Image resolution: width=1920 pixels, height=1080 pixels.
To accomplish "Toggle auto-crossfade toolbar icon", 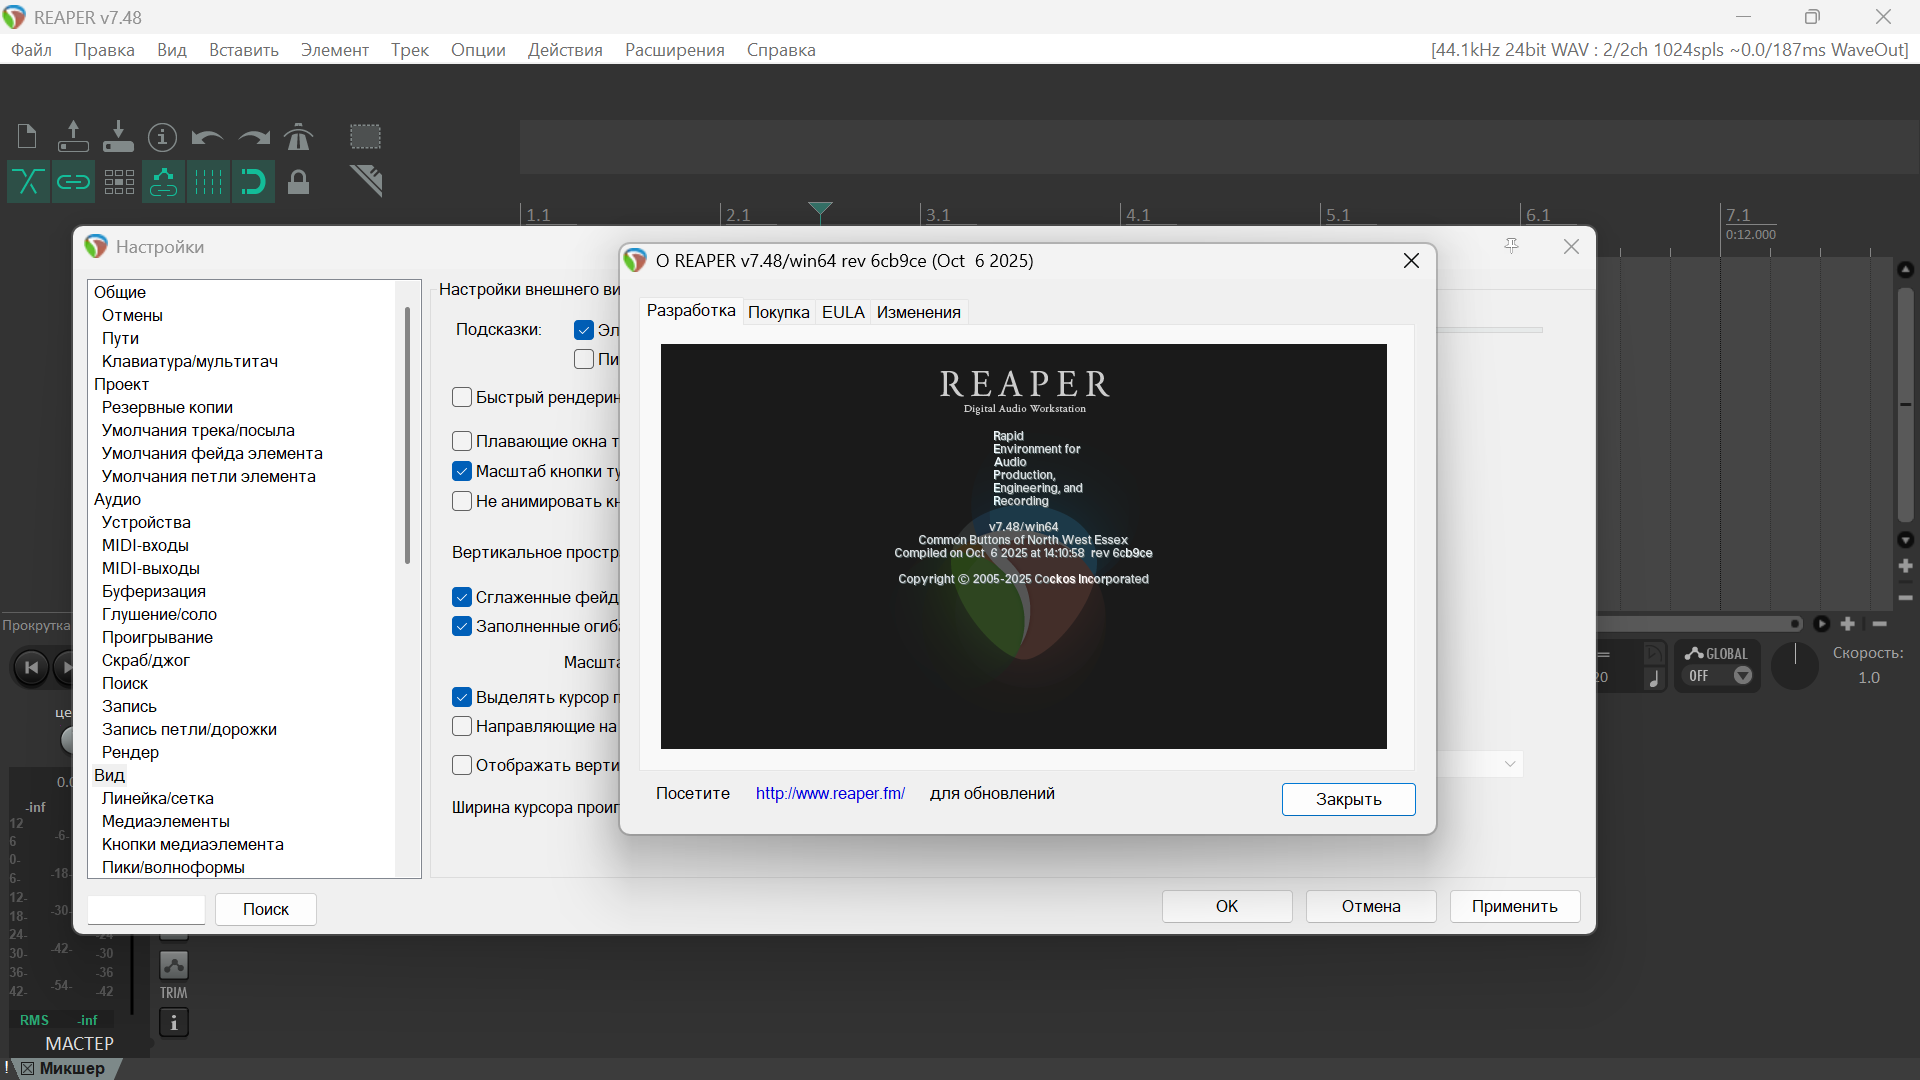I will pyautogui.click(x=28, y=182).
